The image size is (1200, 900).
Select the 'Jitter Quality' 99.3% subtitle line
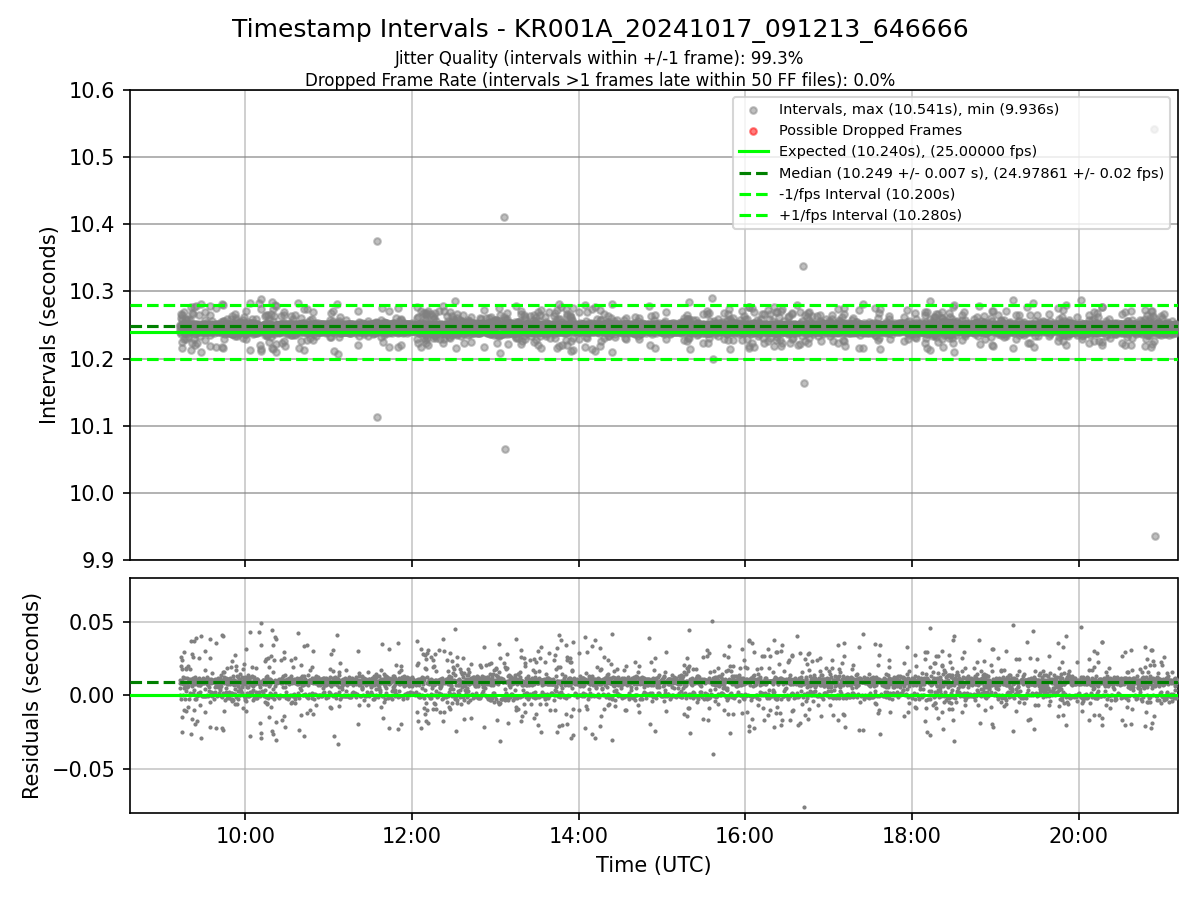(x=599, y=58)
